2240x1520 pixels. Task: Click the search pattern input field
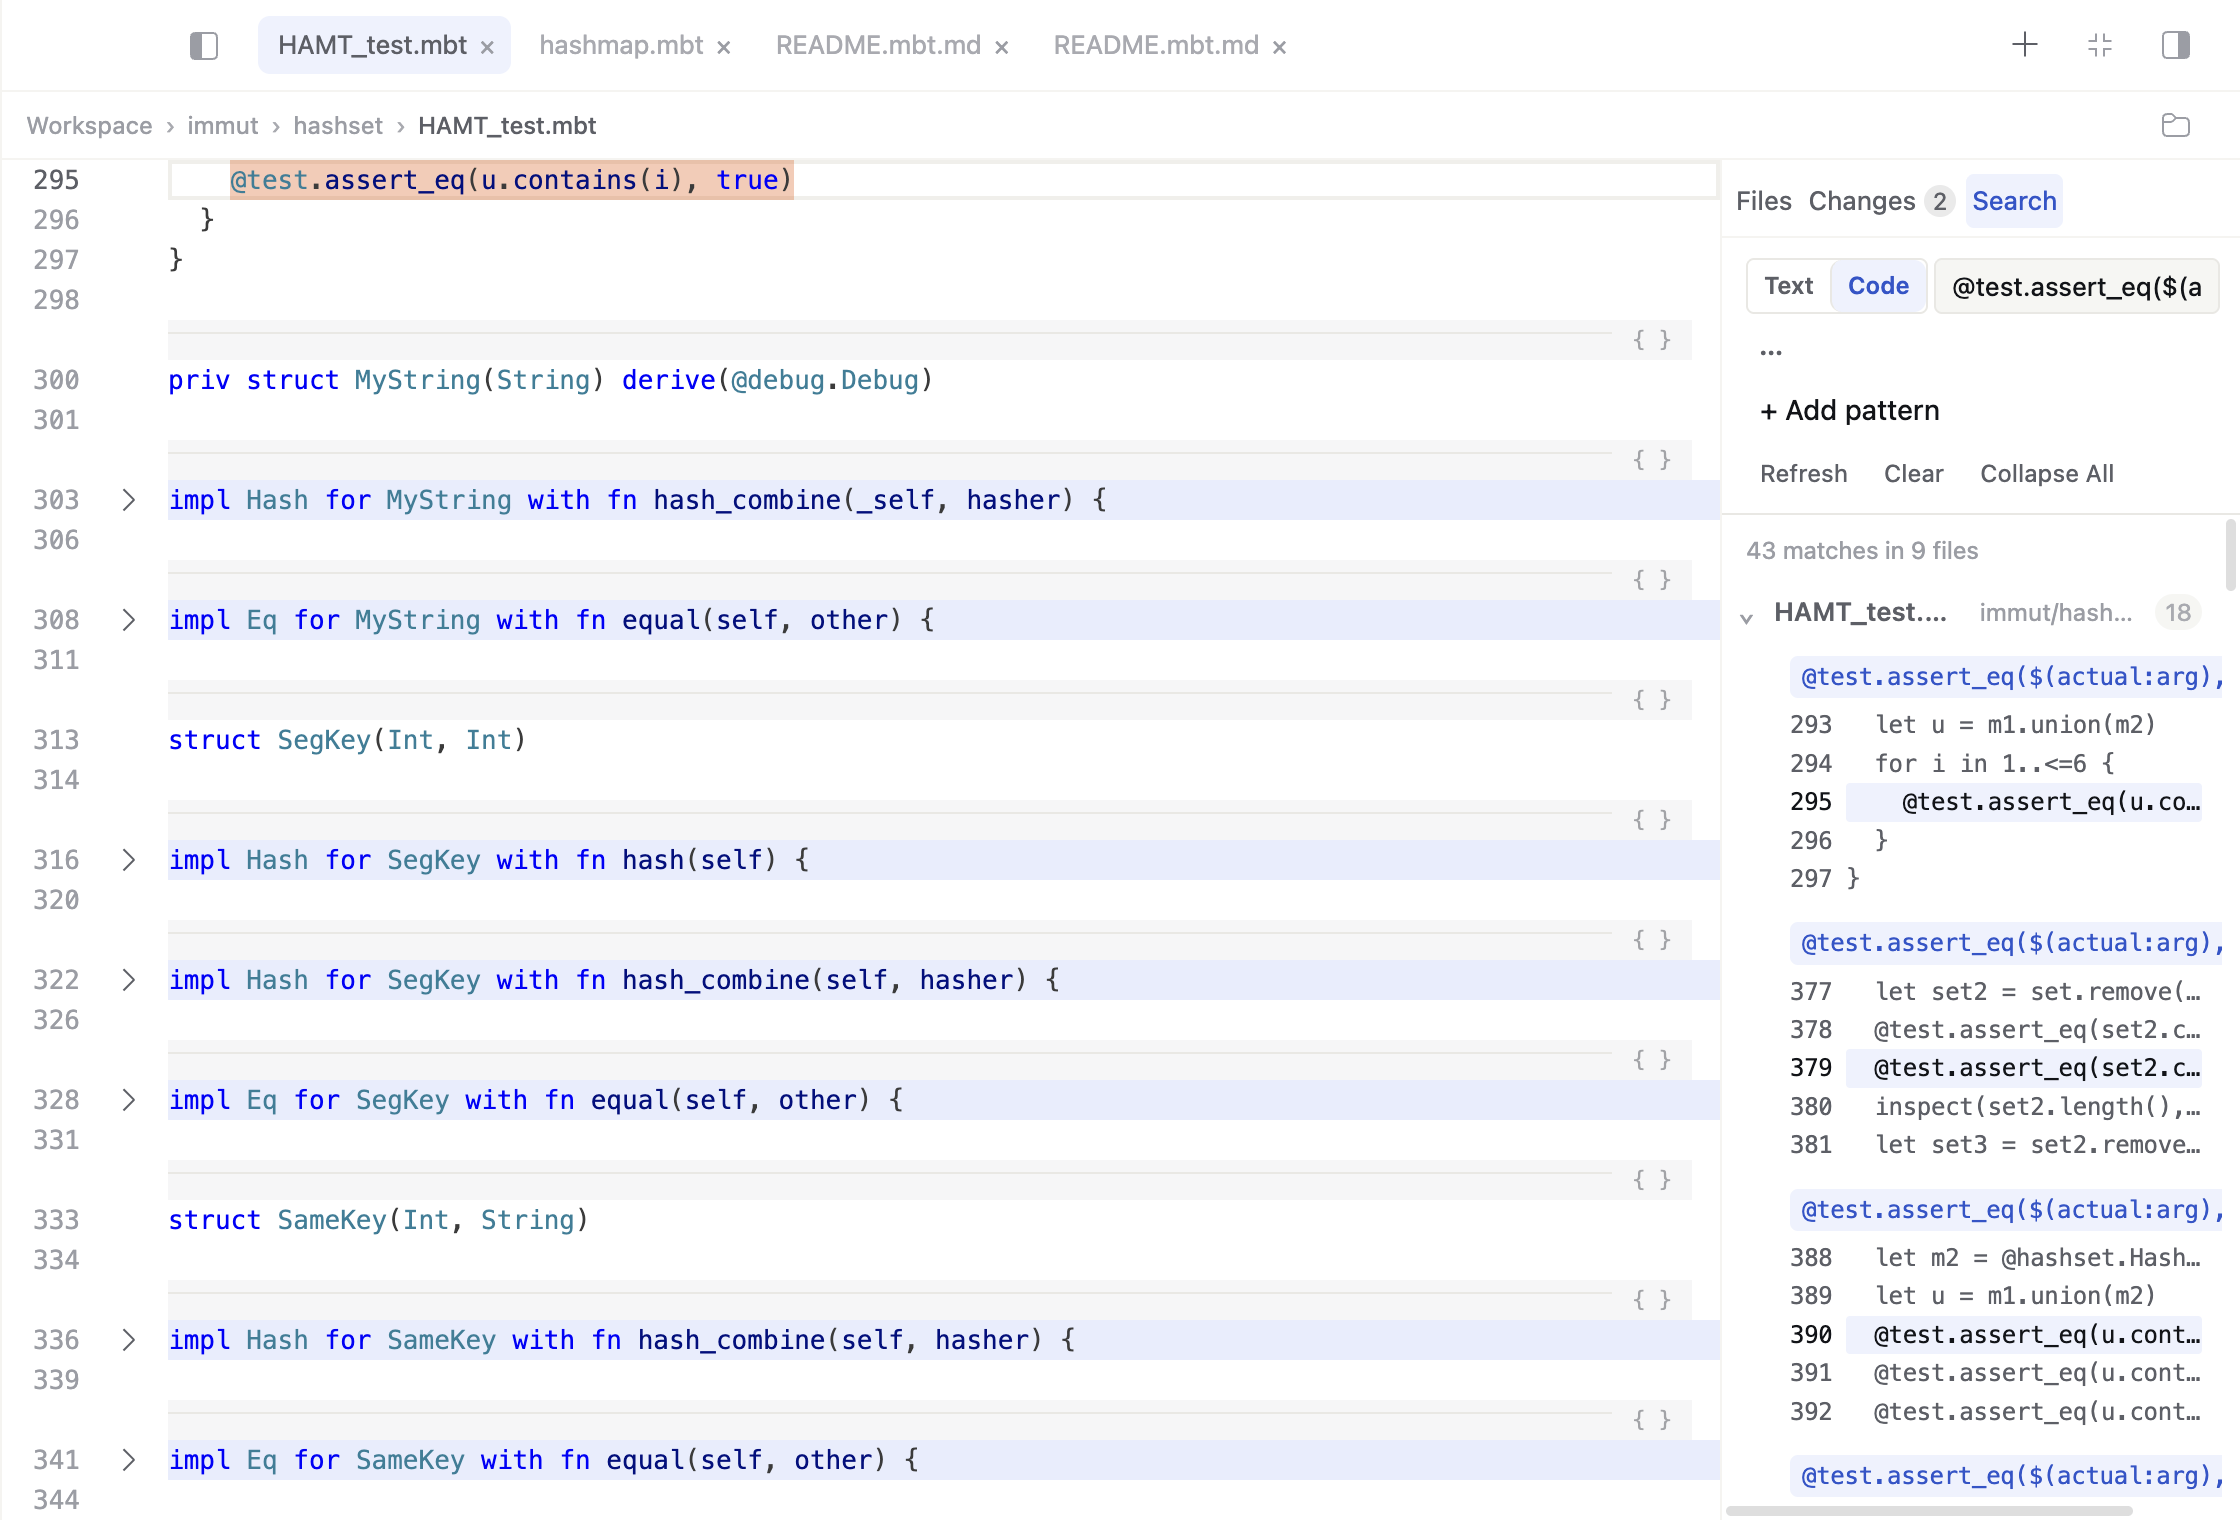coord(2077,287)
